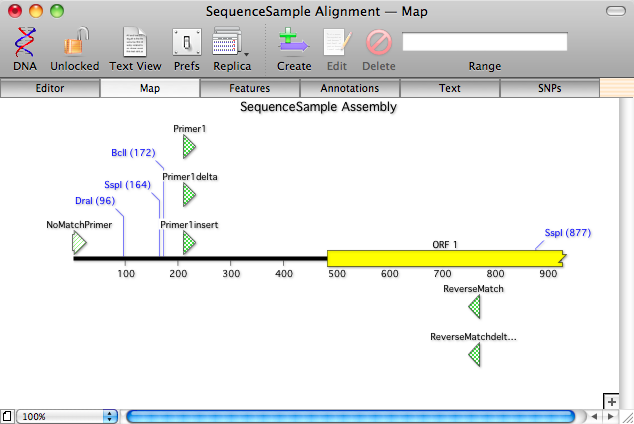Select the Primer1 green arrow marker

pyautogui.click(x=189, y=148)
